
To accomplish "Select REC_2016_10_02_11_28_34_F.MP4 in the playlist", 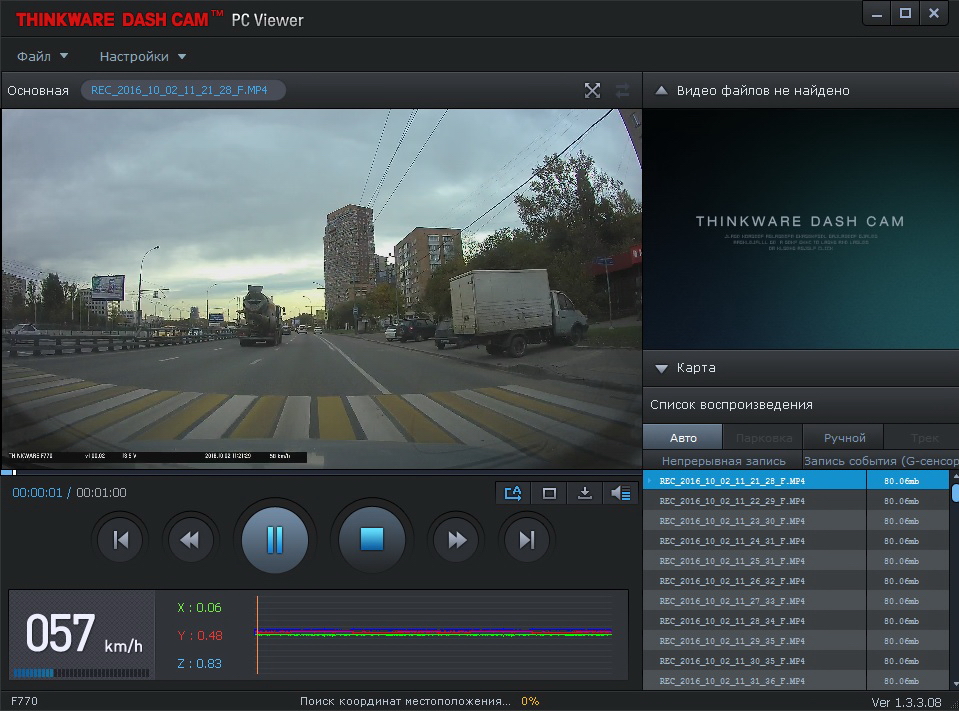I will click(796, 621).
